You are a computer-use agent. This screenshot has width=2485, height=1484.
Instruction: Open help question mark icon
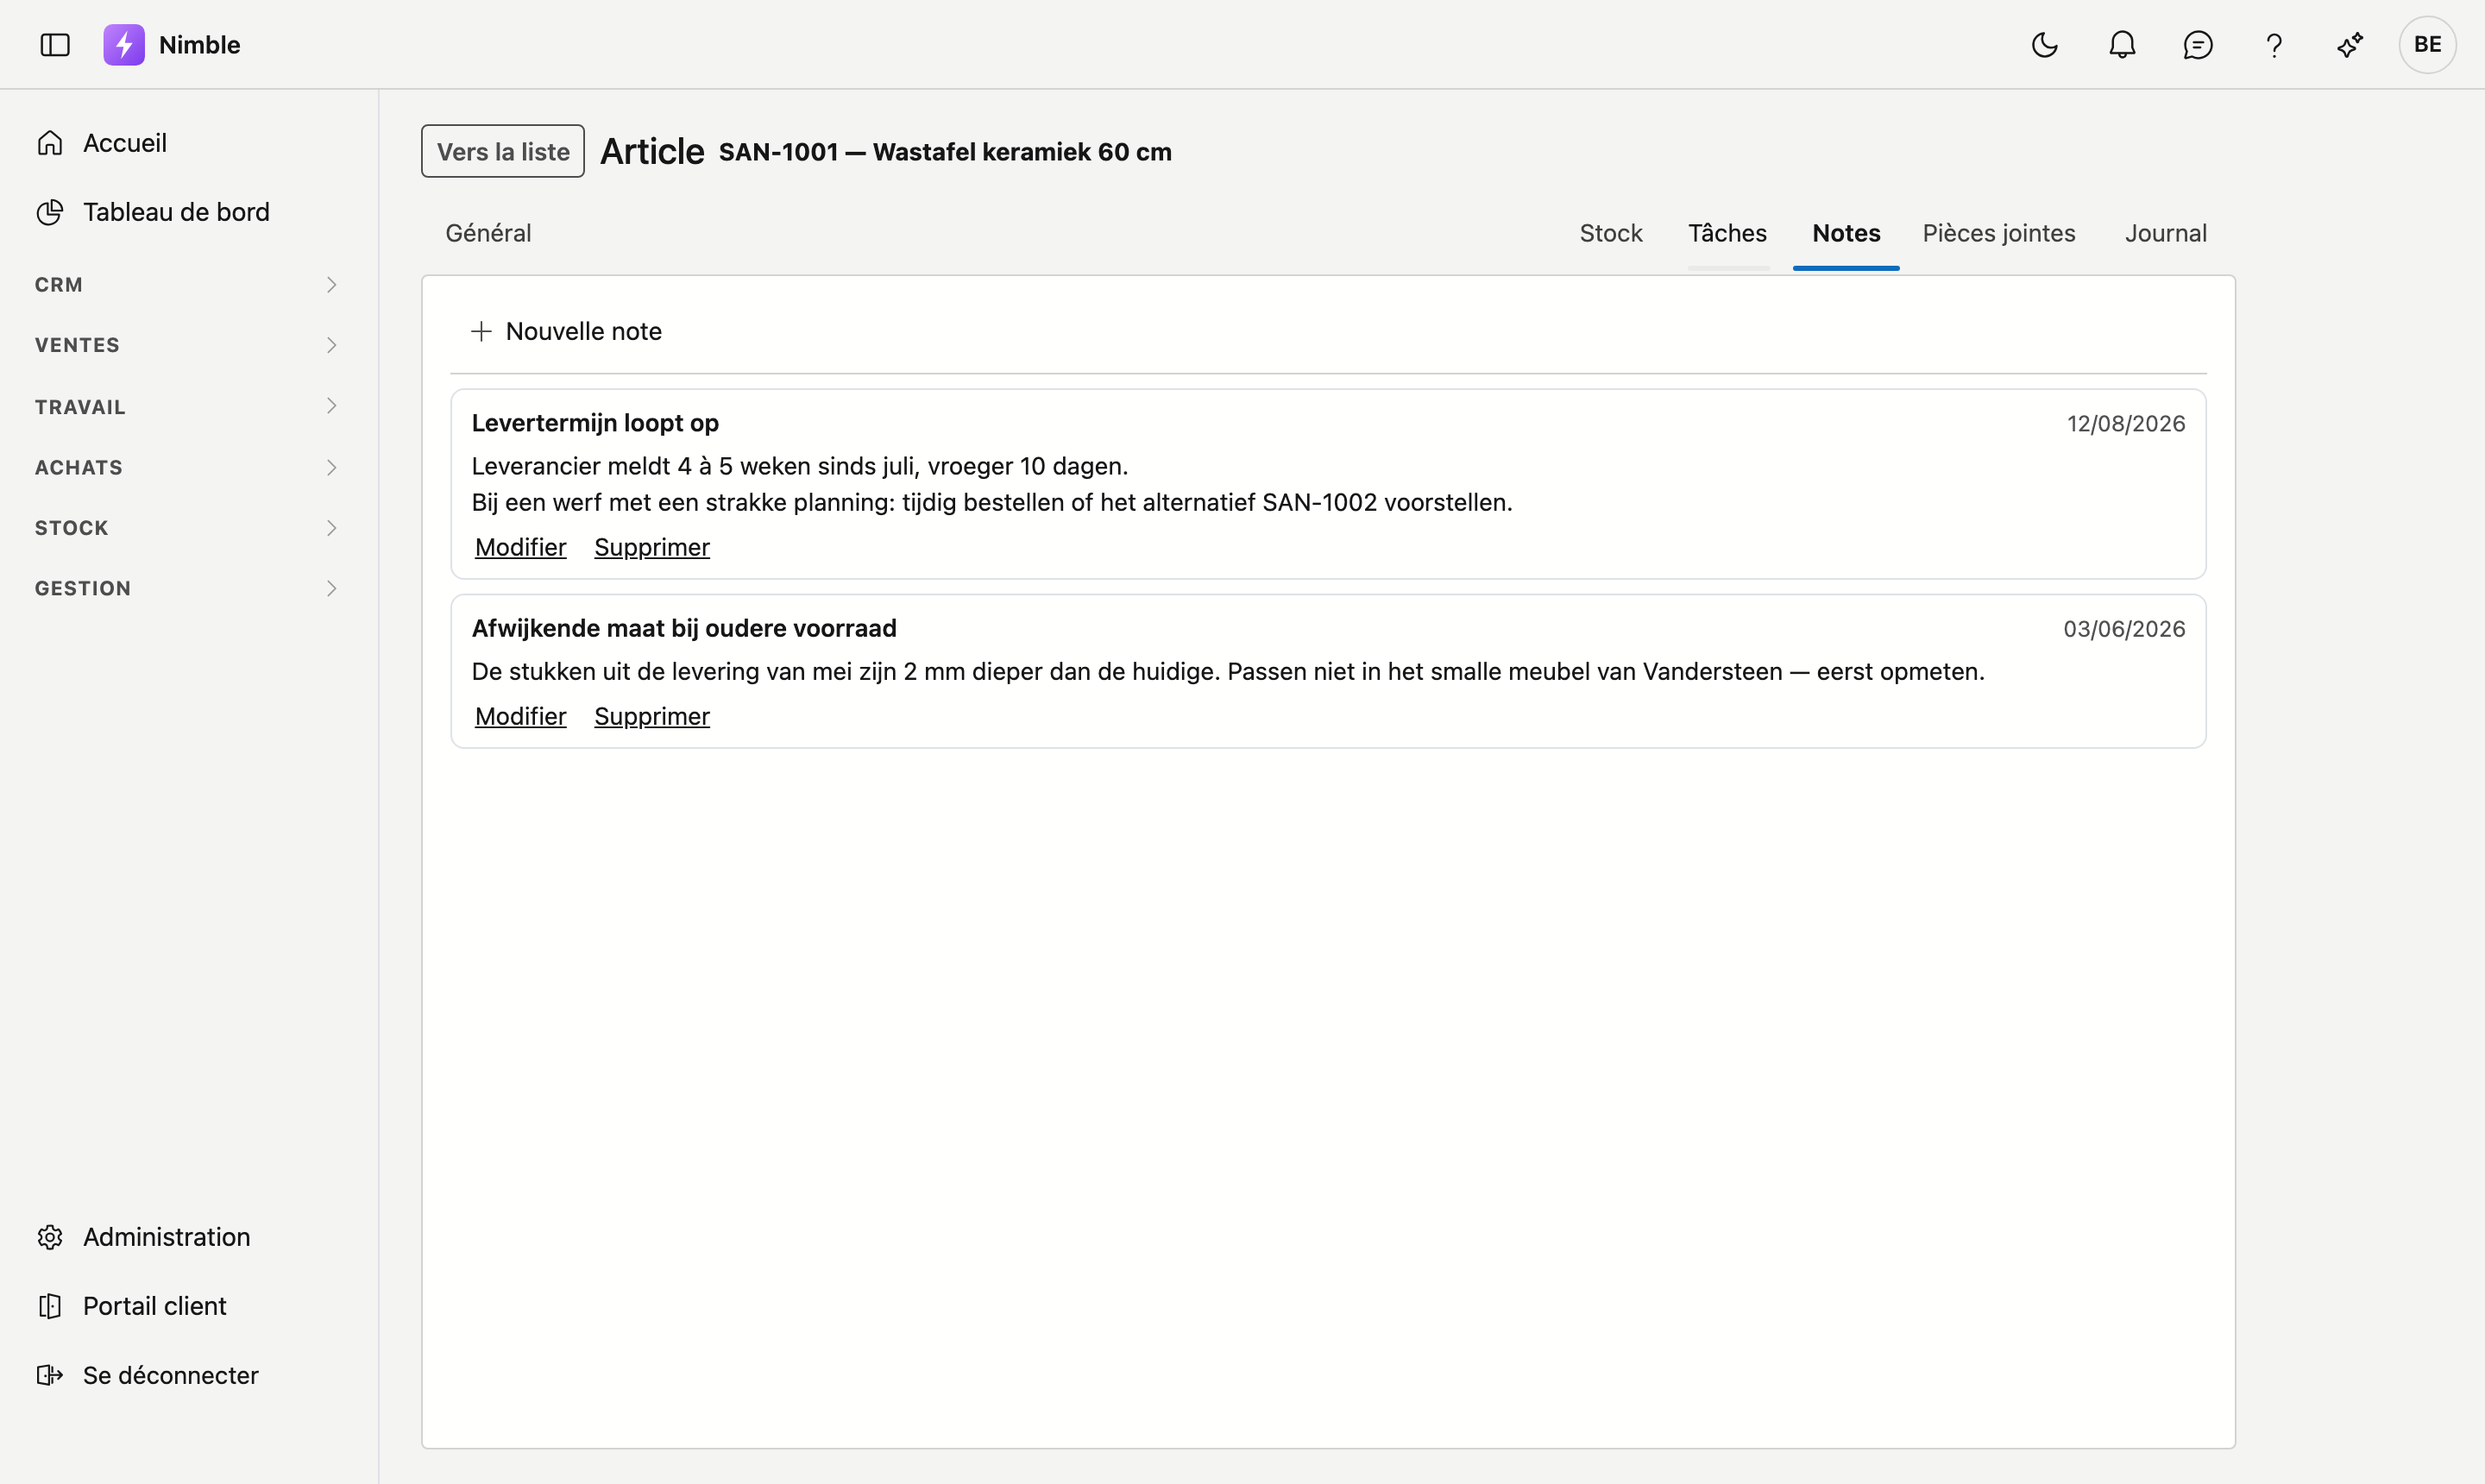click(x=2274, y=45)
